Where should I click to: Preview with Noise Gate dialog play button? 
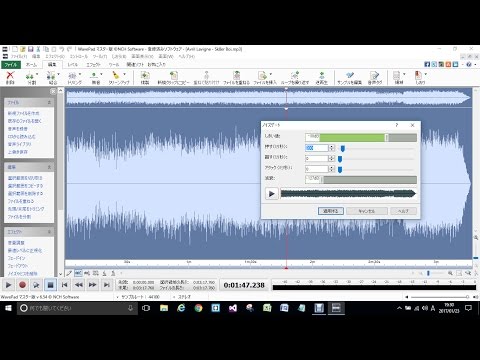[272, 194]
